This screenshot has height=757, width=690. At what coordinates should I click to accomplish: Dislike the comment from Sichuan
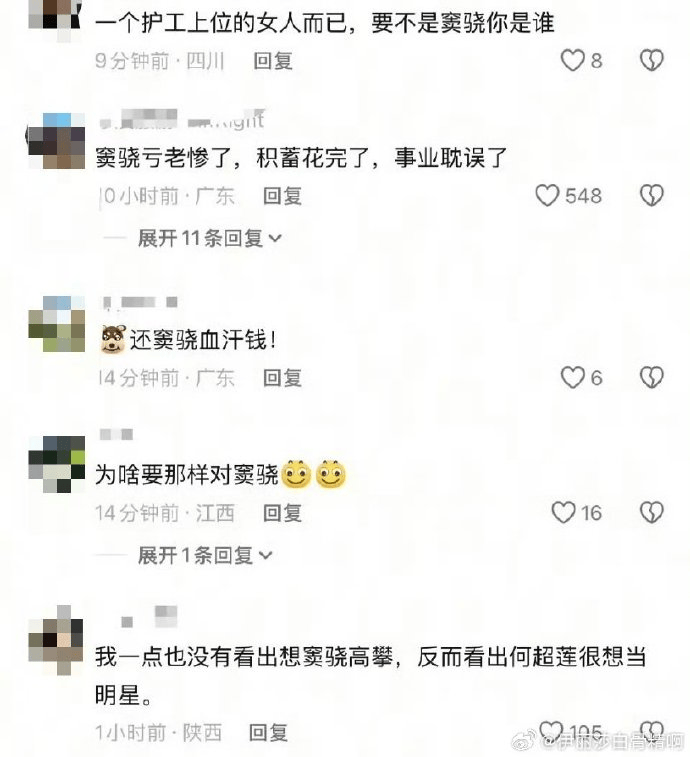pos(652,60)
